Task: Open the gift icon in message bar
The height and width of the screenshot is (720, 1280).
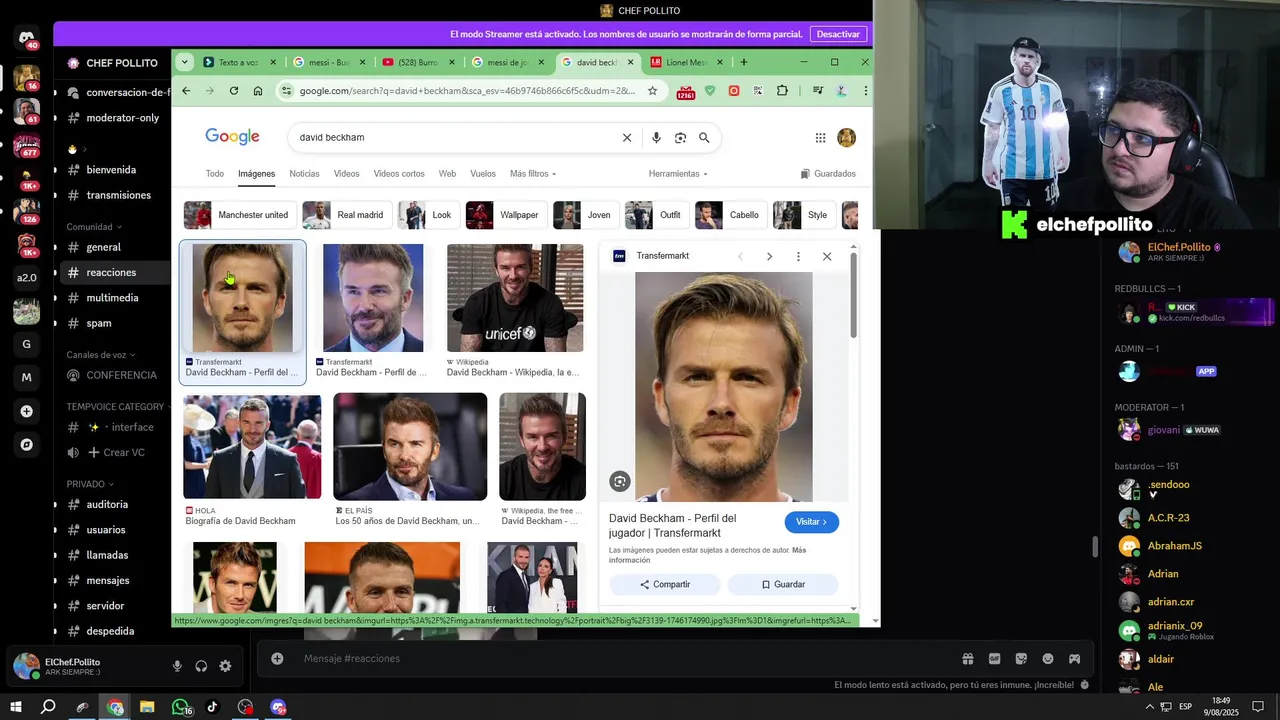Action: 968,658
